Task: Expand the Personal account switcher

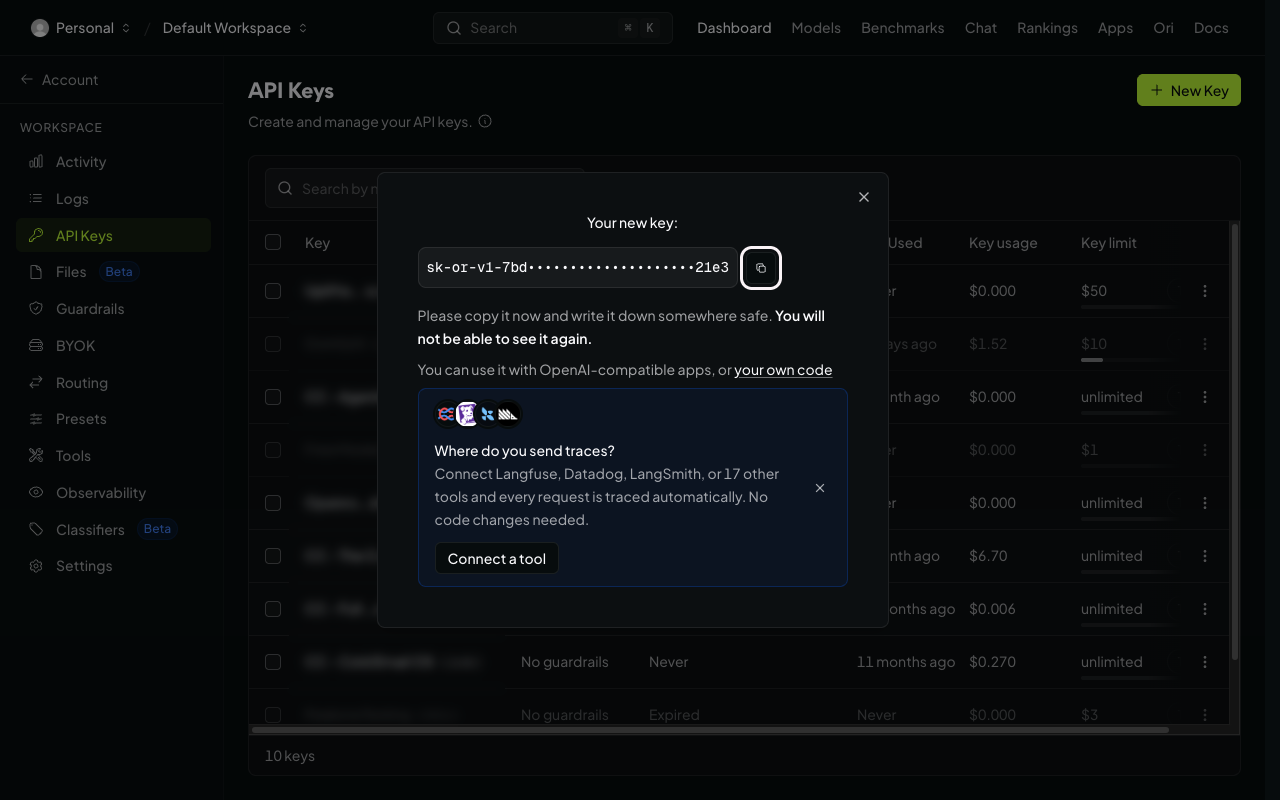Action: (x=80, y=28)
